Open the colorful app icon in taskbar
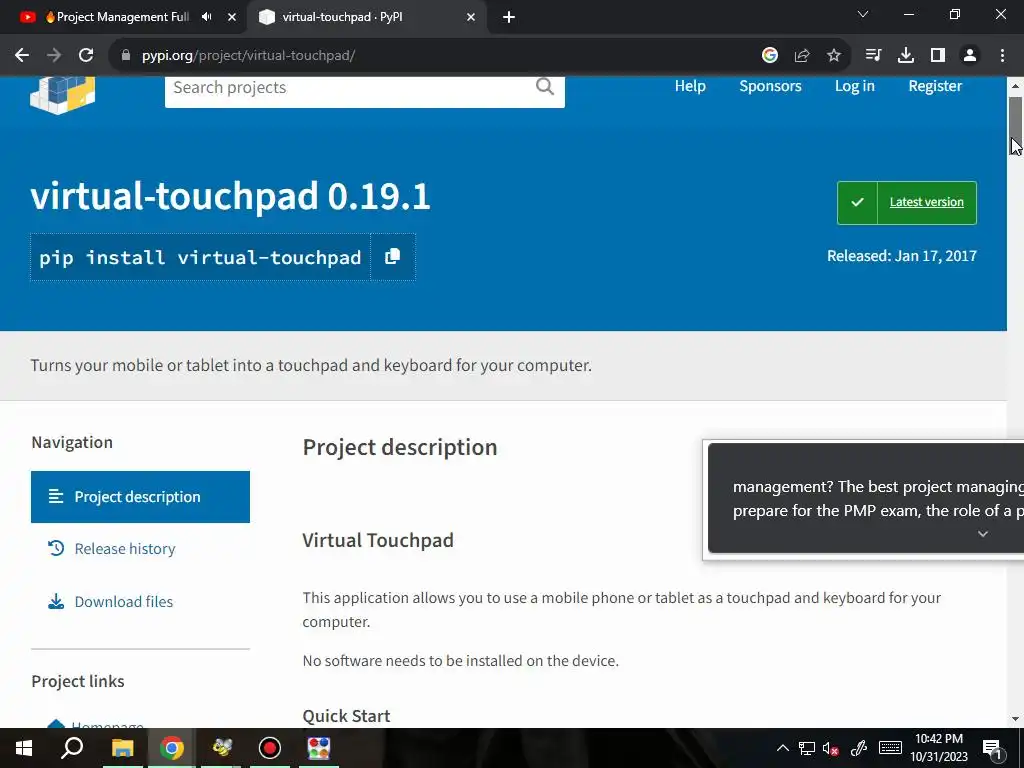The image size is (1024, 768). [319, 748]
